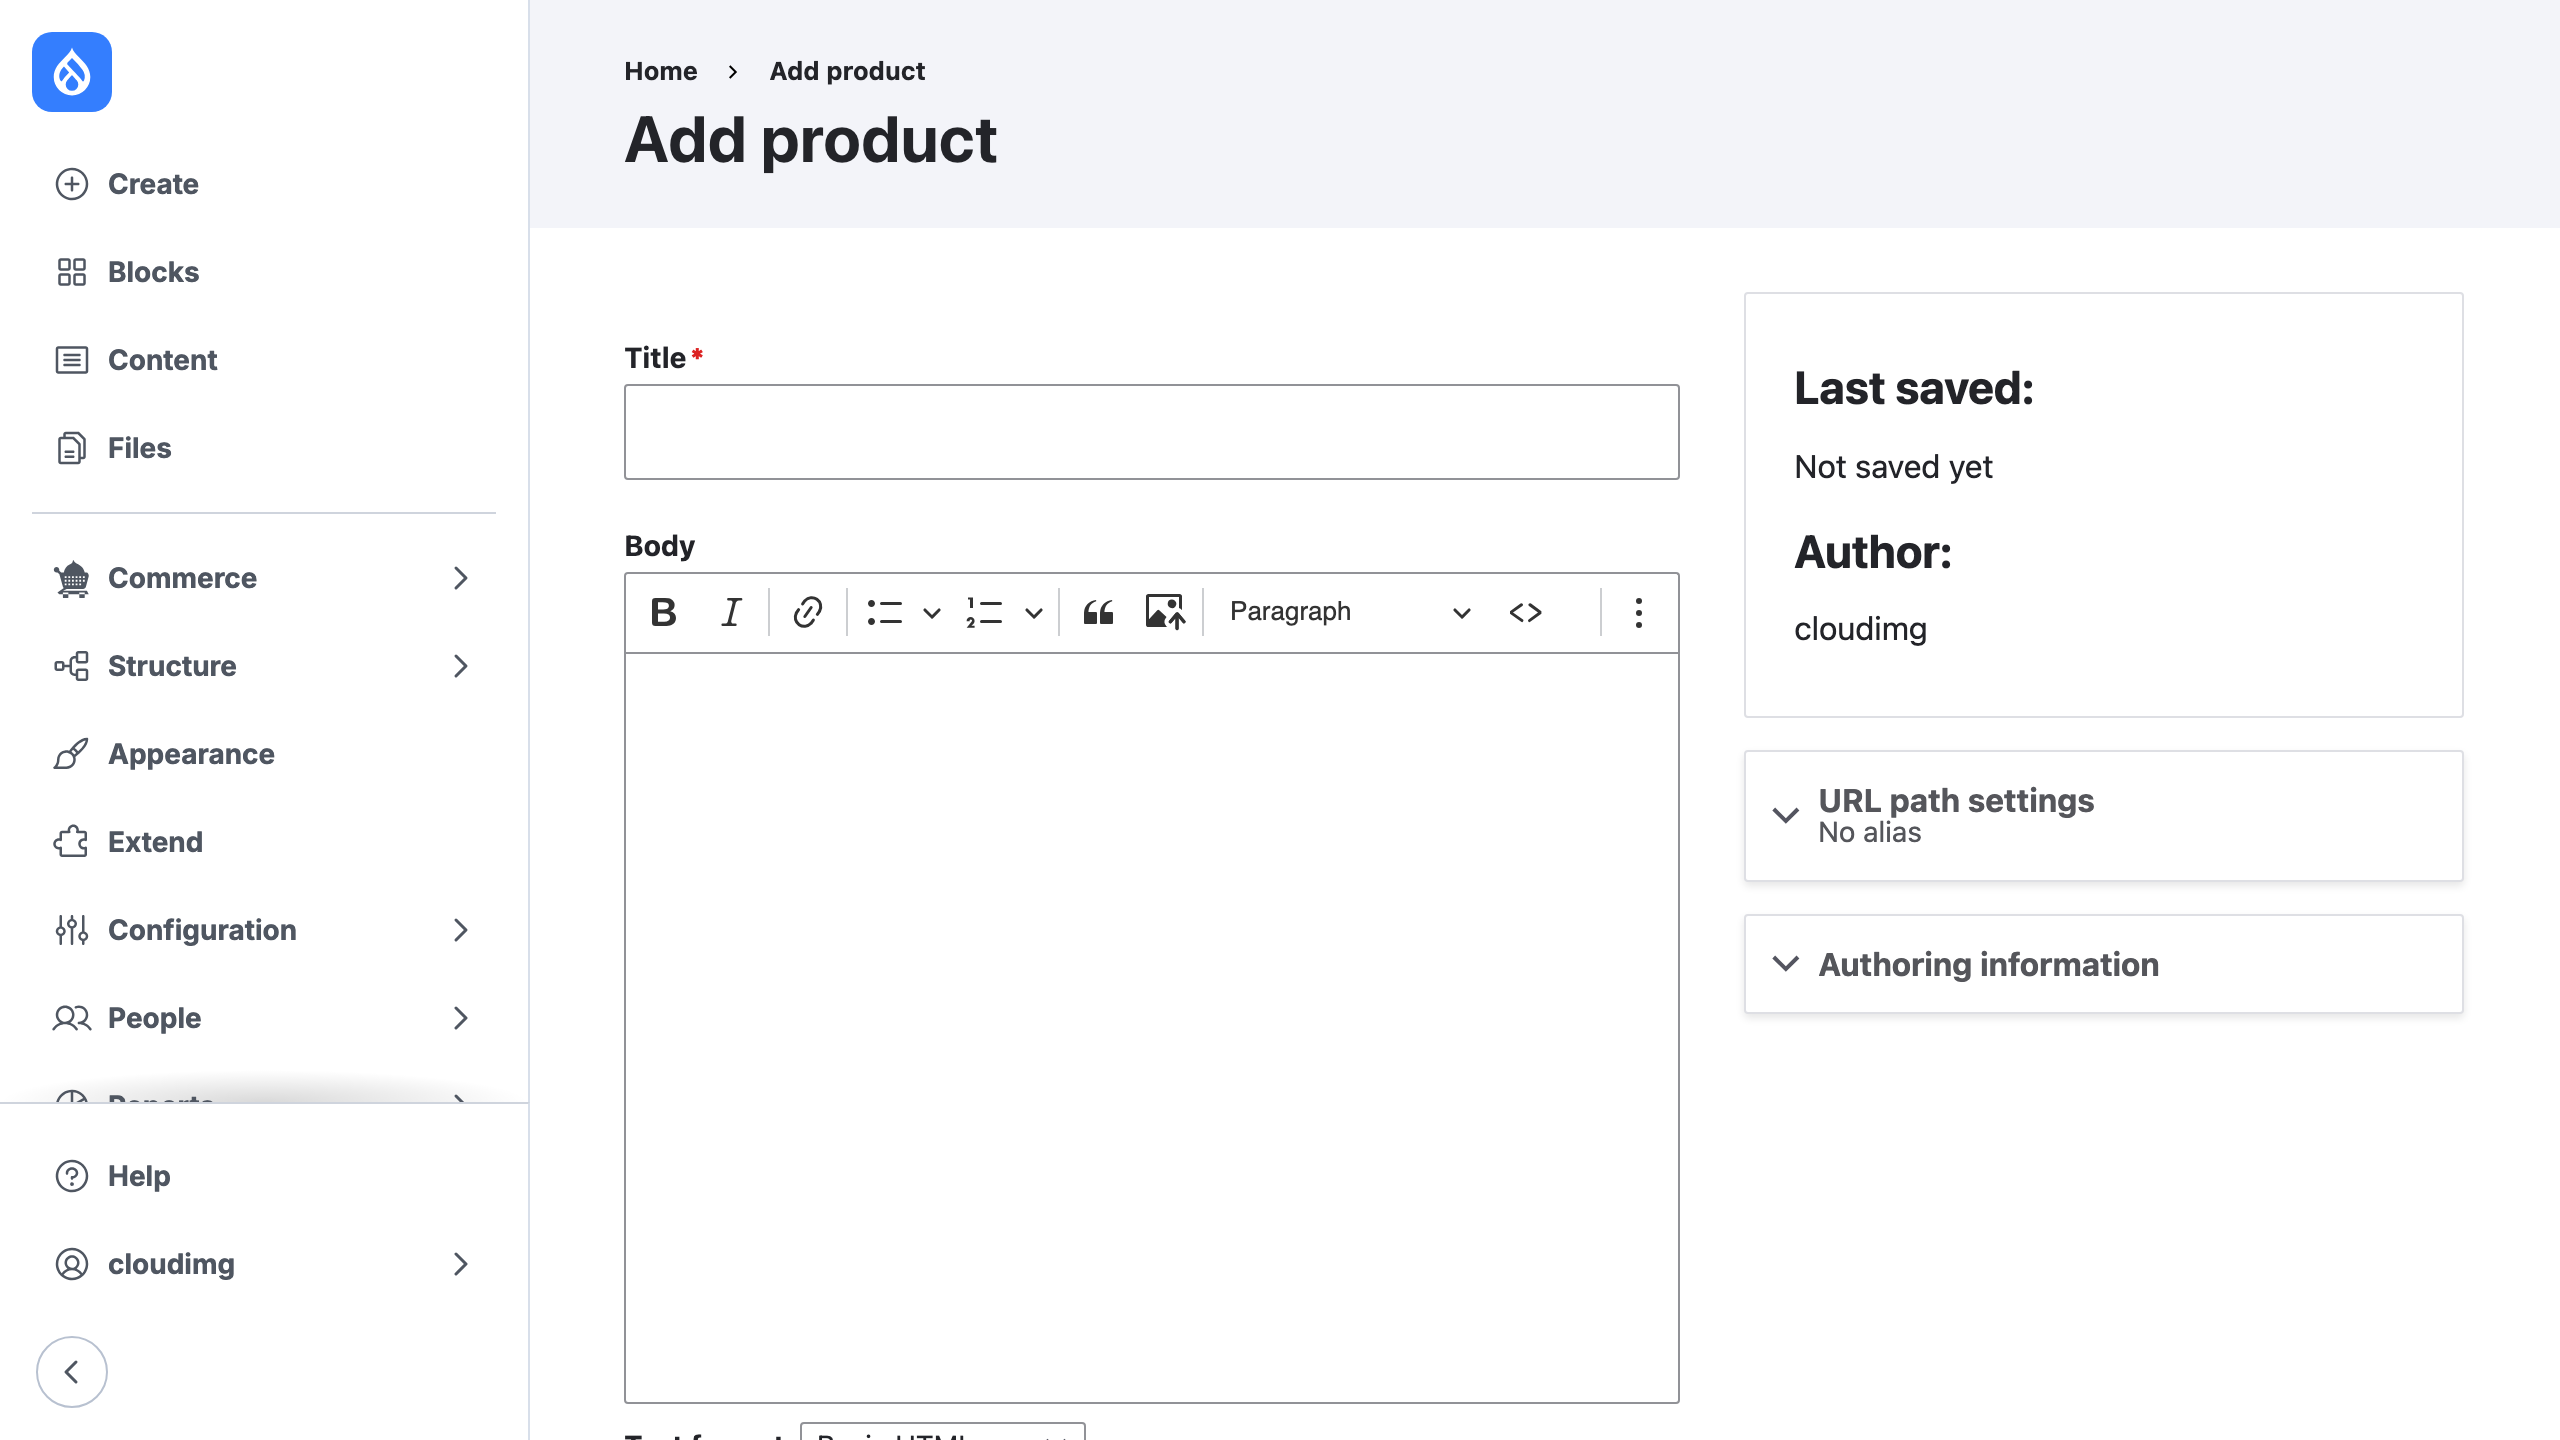Screen dimensions: 2560x1440
Task: Insert a link with the link icon
Action: pyautogui.click(x=807, y=612)
